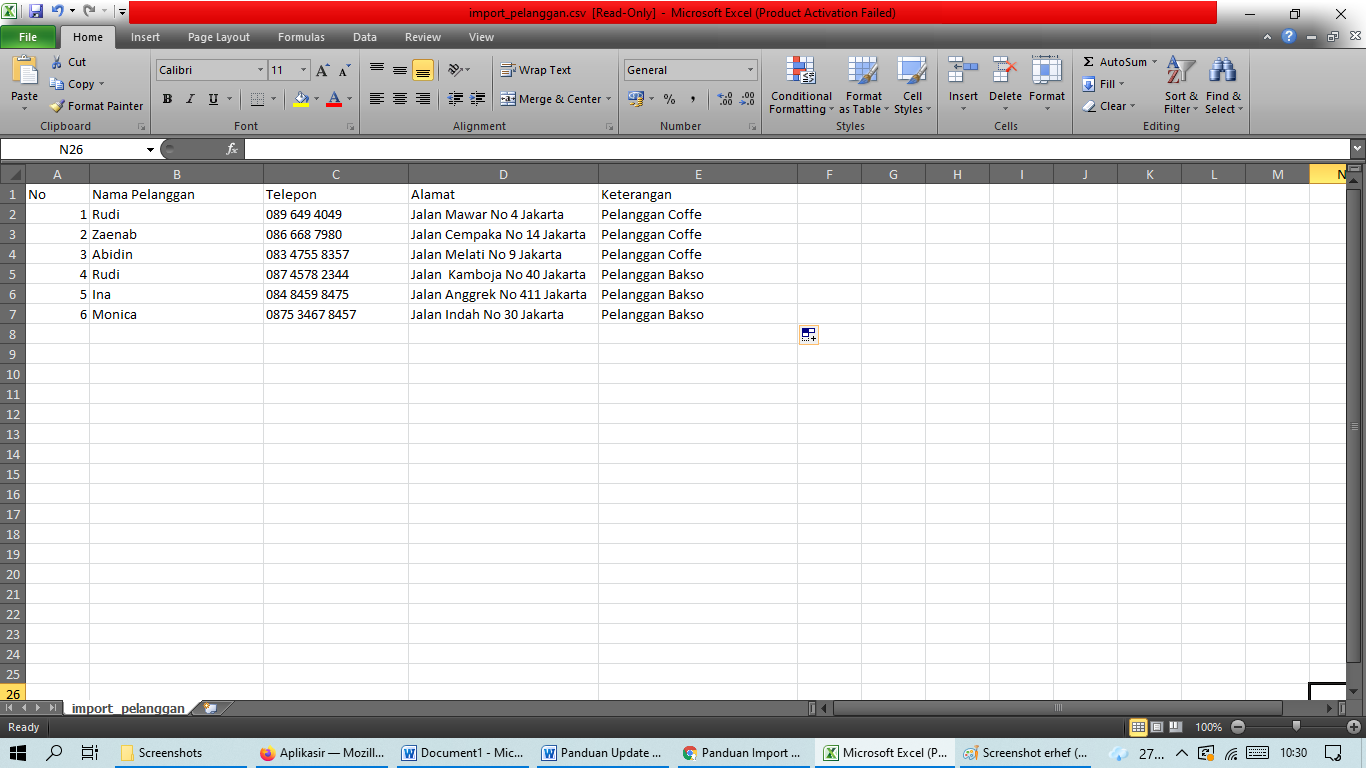Switch to the Page Layout tab
Image resolution: width=1366 pixels, height=768 pixels.
pos(219,37)
